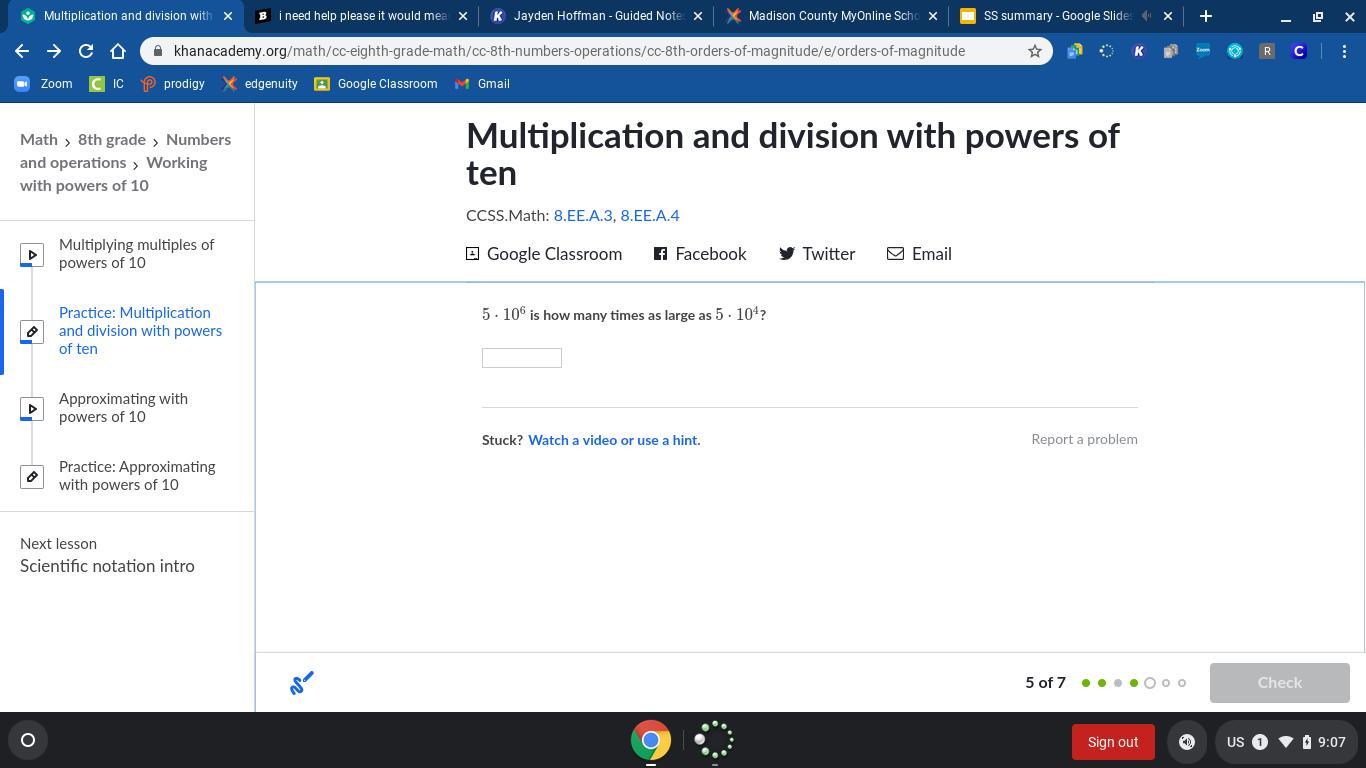Open the Chrome three-dot menu
Screen dimensions: 1366x768
tap(1344, 51)
